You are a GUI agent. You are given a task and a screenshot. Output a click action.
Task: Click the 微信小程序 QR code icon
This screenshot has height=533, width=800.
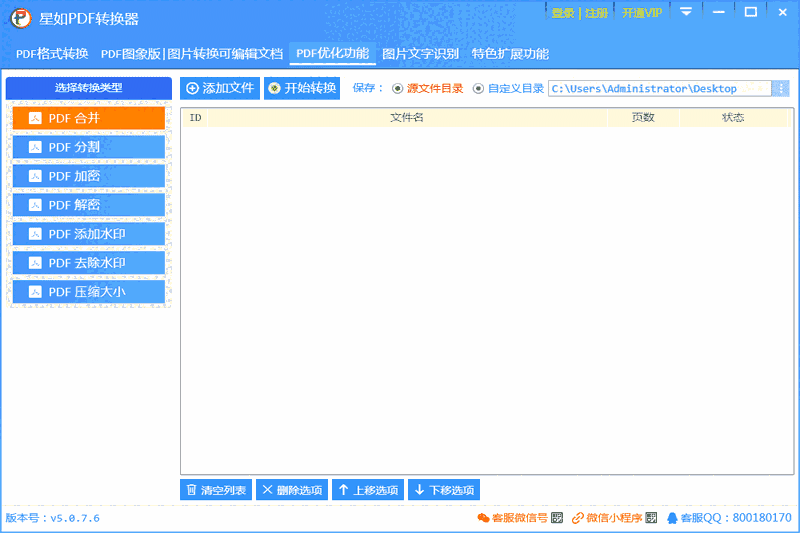point(651,518)
